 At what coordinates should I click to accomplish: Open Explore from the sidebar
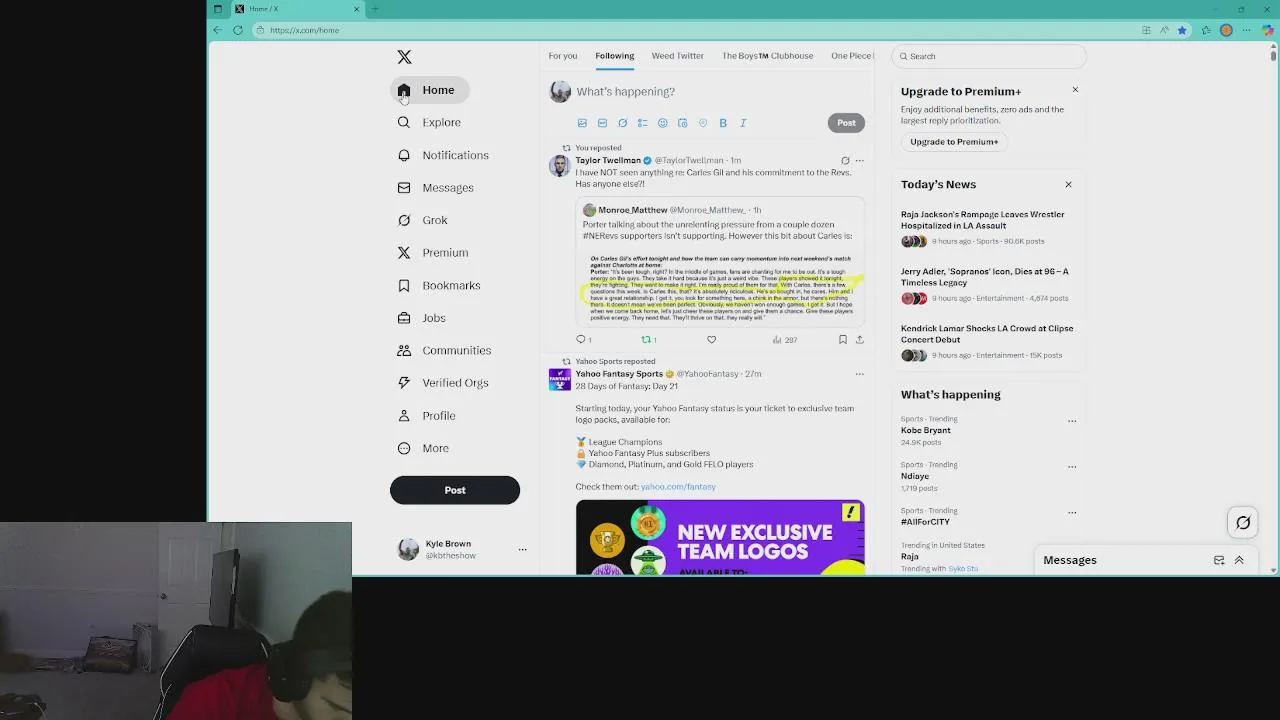pyautogui.click(x=430, y=122)
